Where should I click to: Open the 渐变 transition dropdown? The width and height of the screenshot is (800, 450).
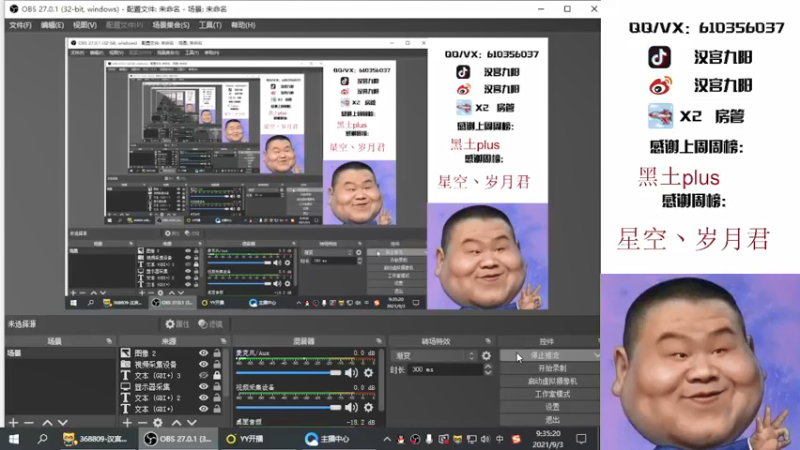[434, 356]
